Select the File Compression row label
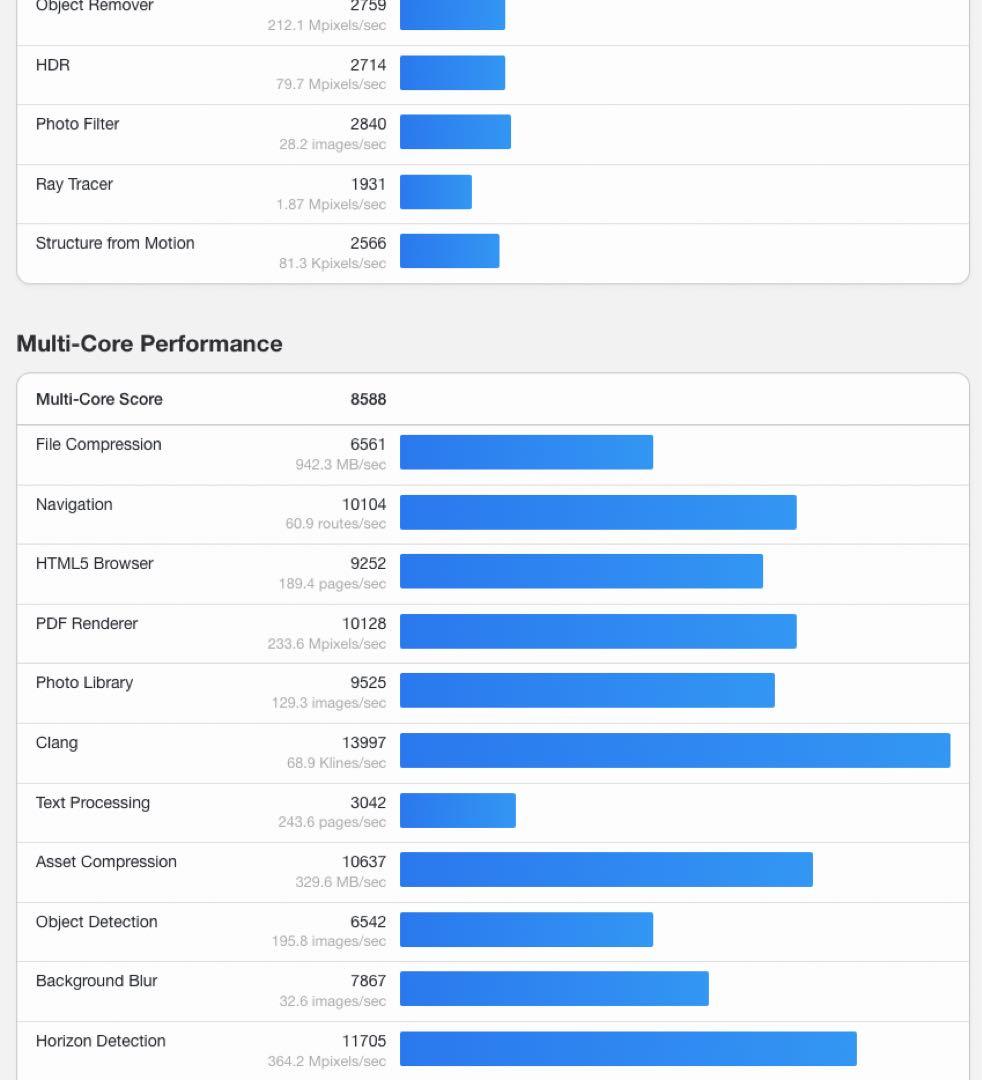 pos(98,445)
